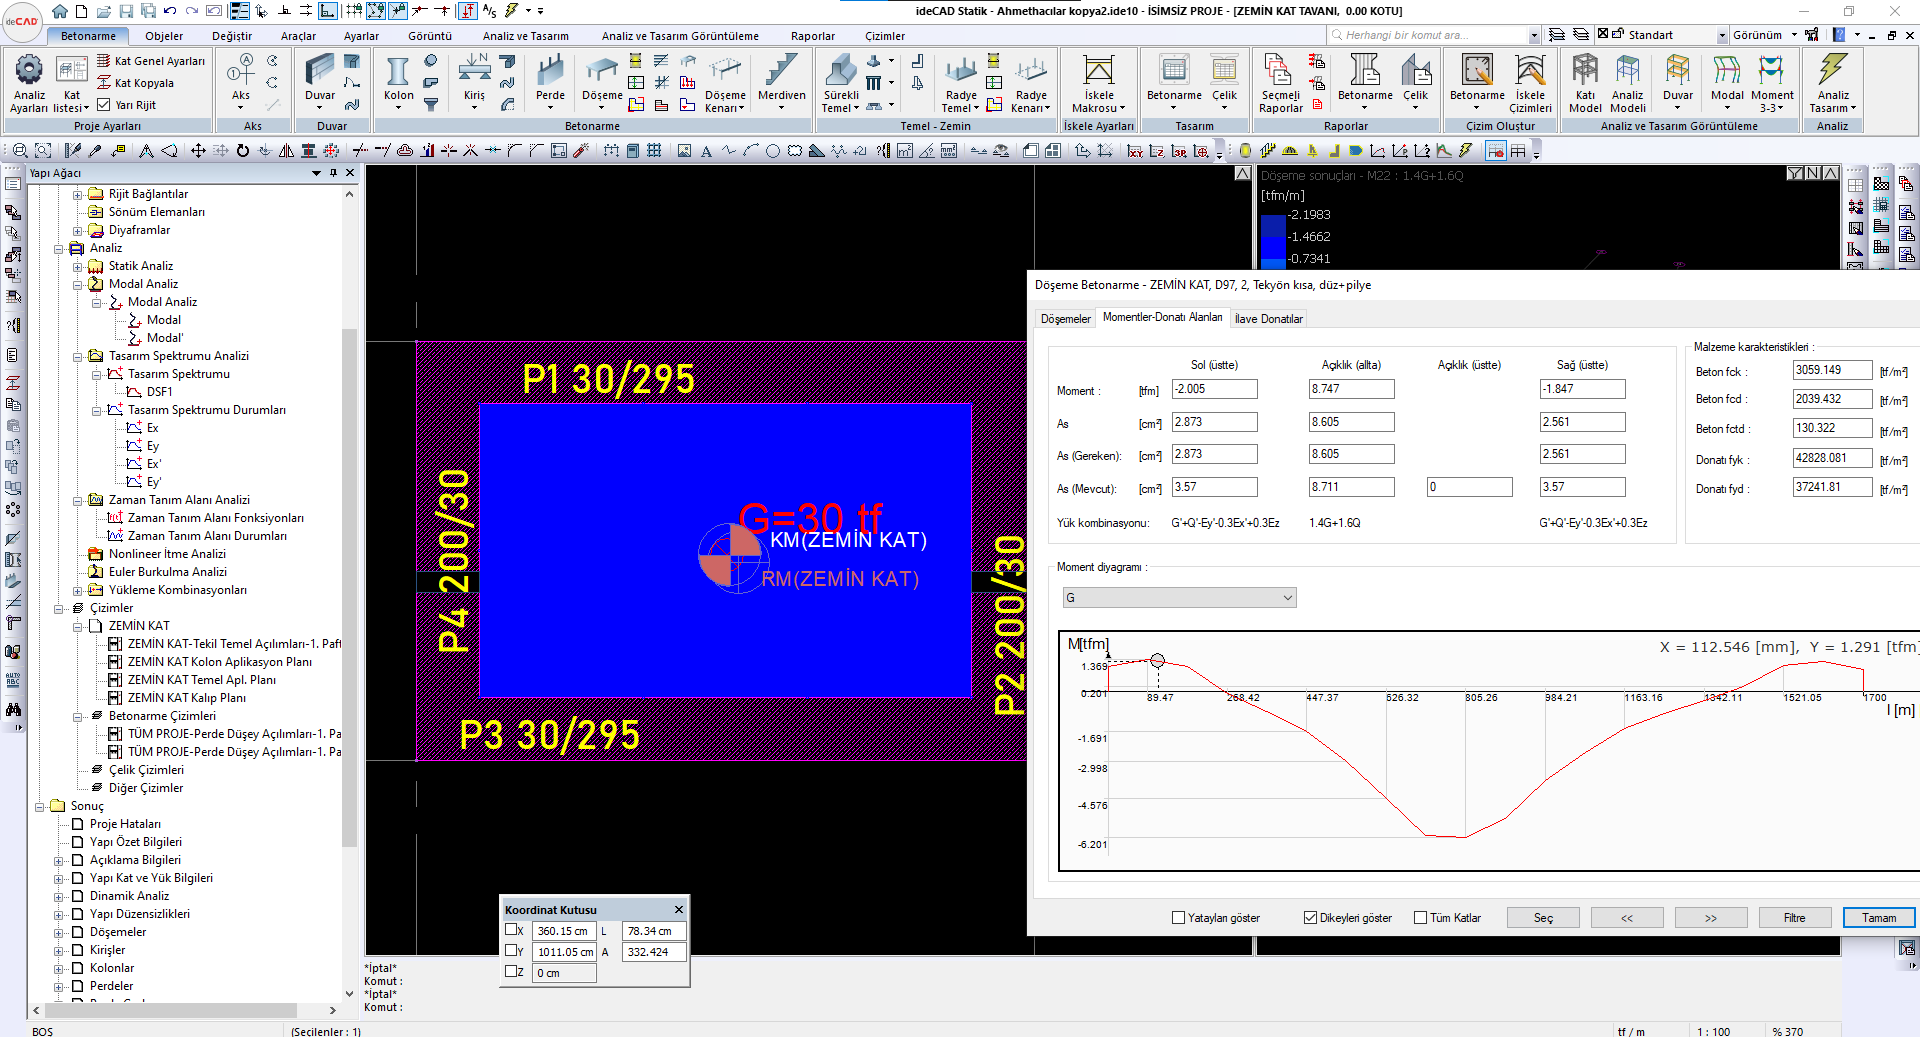Toggle Y lock in Koordinat Kutusu
The height and width of the screenshot is (1037, 1920).
click(511, 951)
